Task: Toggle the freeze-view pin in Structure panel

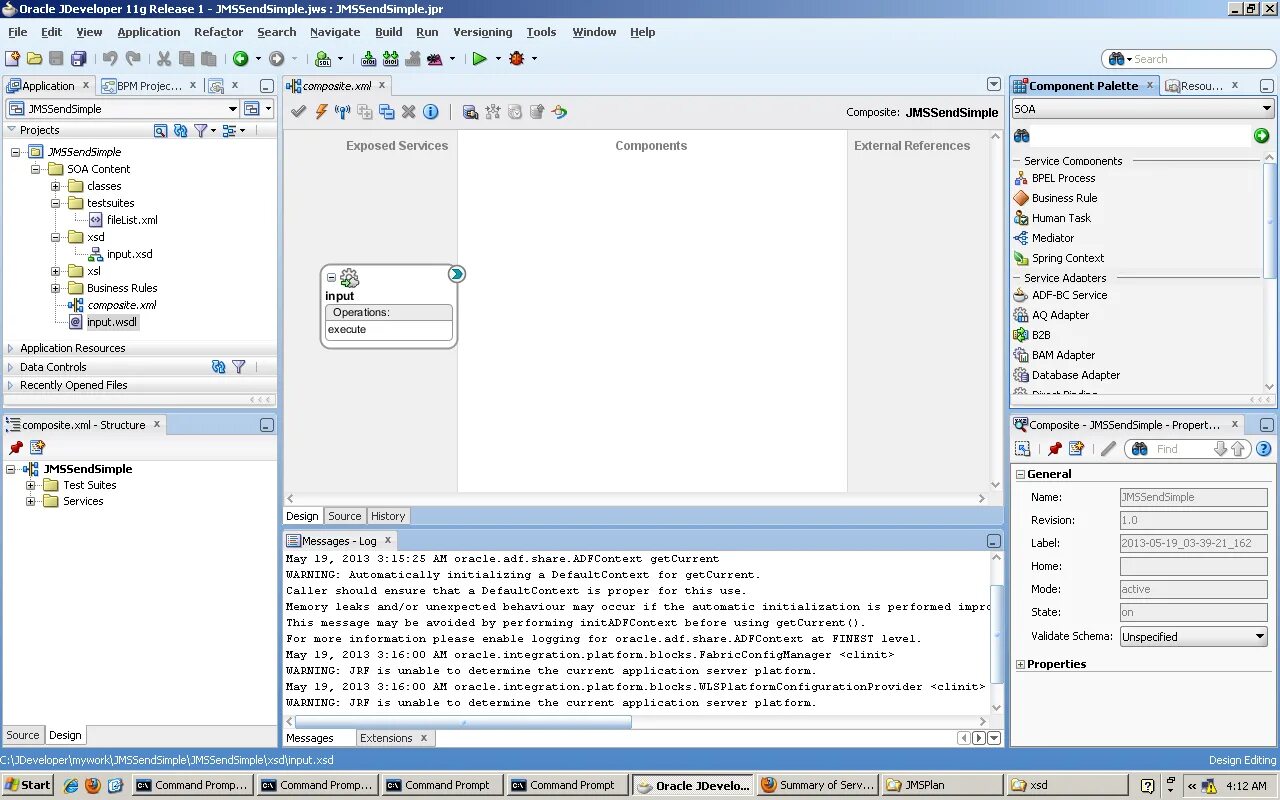Action: 15,447
